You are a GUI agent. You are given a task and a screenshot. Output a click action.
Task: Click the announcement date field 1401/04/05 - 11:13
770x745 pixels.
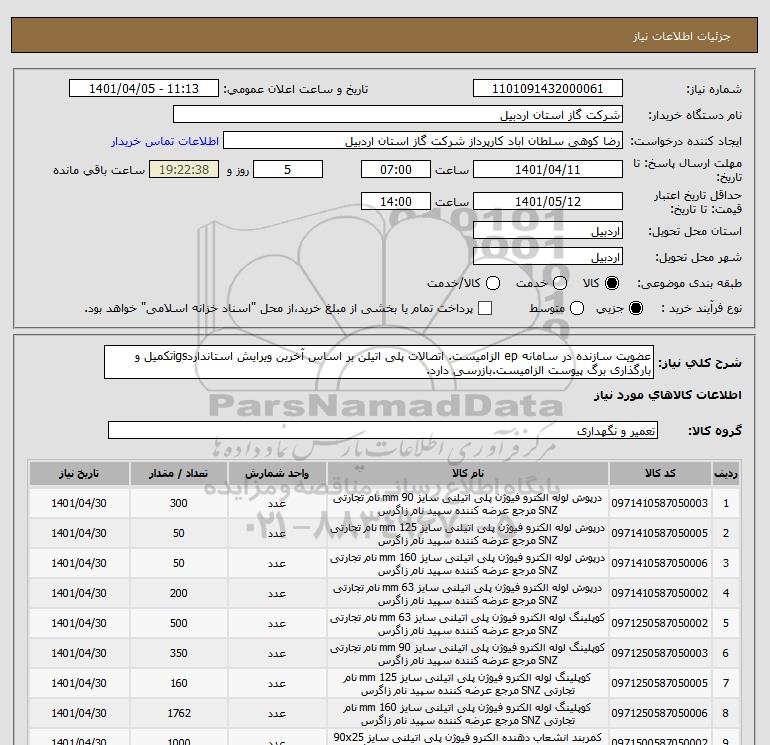click(144, 89)
